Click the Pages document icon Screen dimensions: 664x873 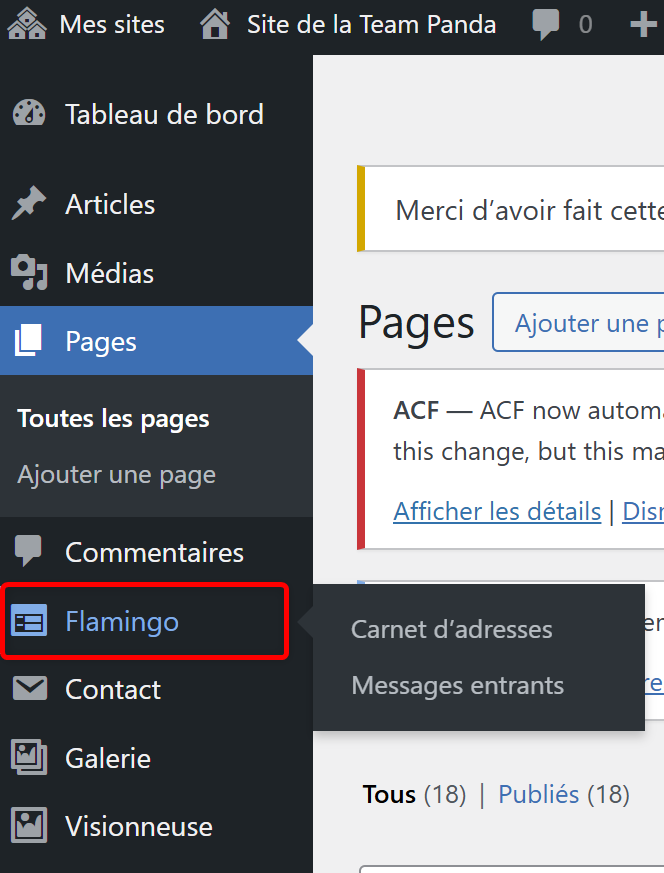coord(28,341)
